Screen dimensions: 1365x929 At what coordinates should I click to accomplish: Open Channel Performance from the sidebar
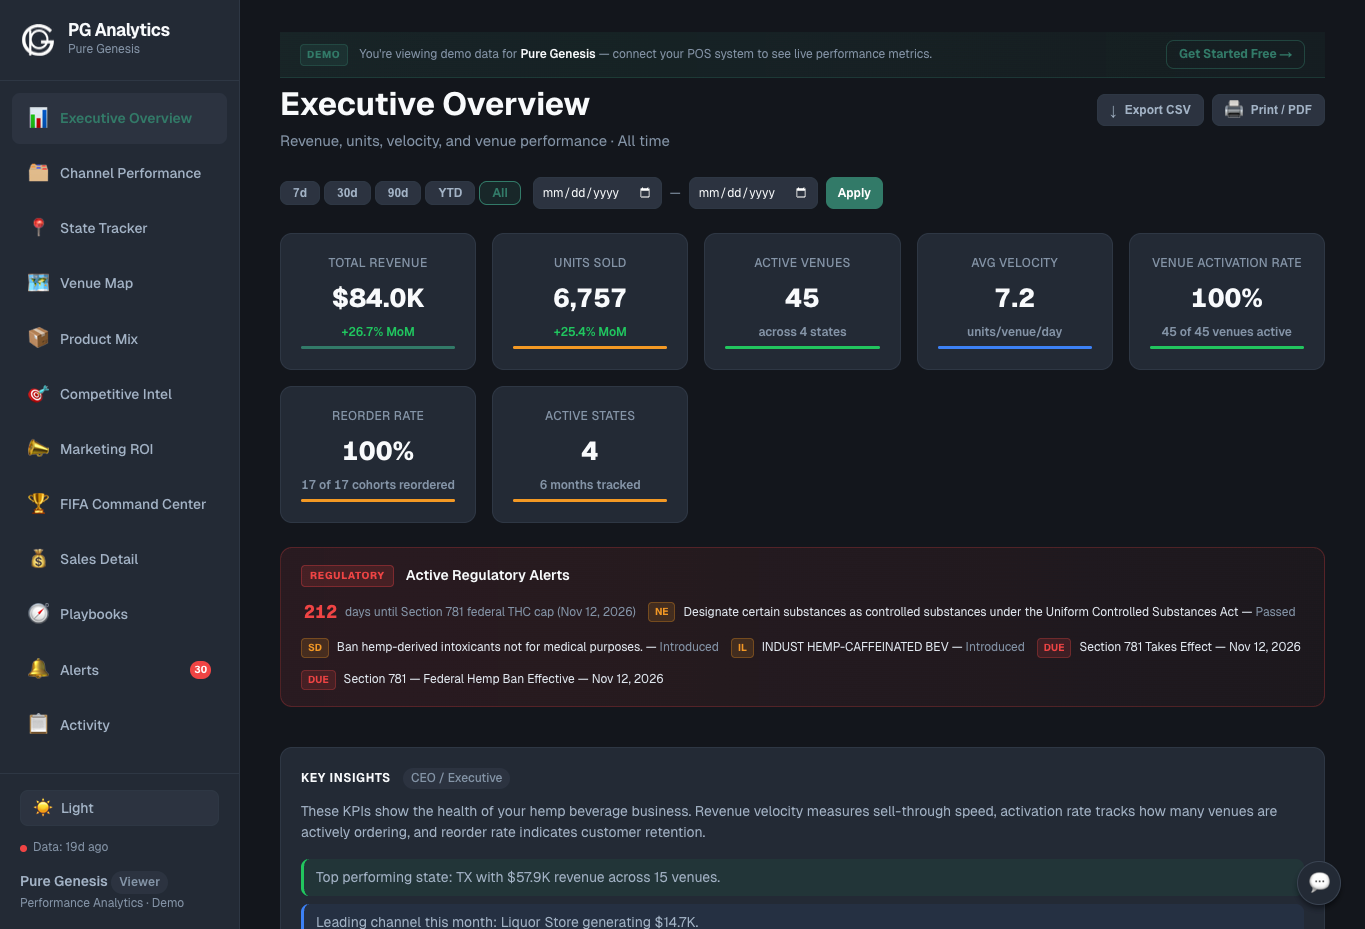(130, 172)
